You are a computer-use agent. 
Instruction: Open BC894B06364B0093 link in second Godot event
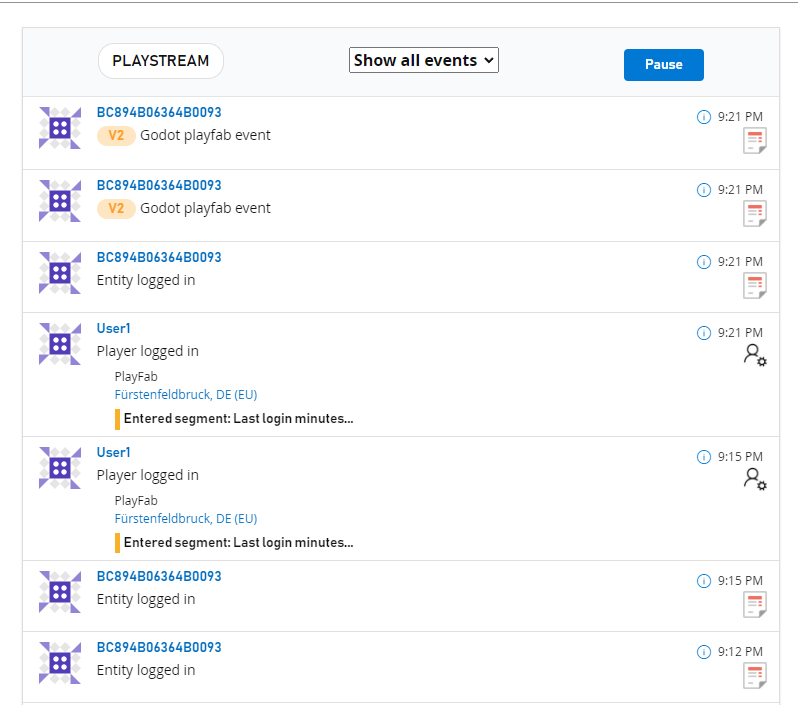tap(159, 185)
